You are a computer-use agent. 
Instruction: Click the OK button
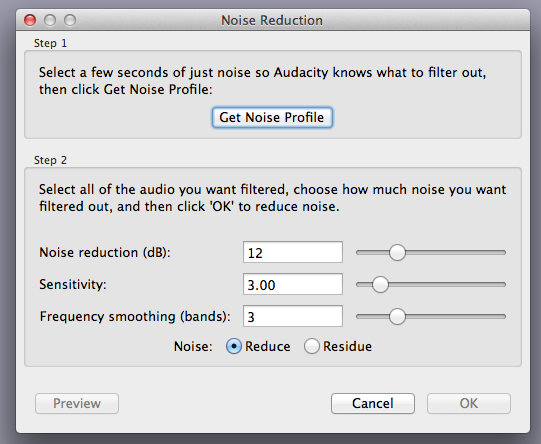[x=469, y=403]
